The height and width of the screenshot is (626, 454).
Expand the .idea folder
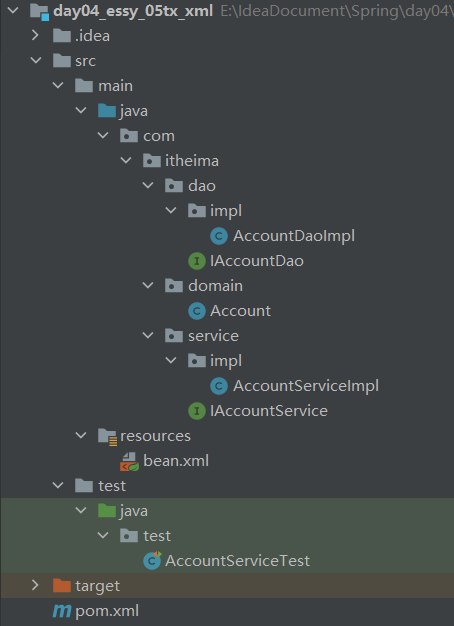pos(35,36)
